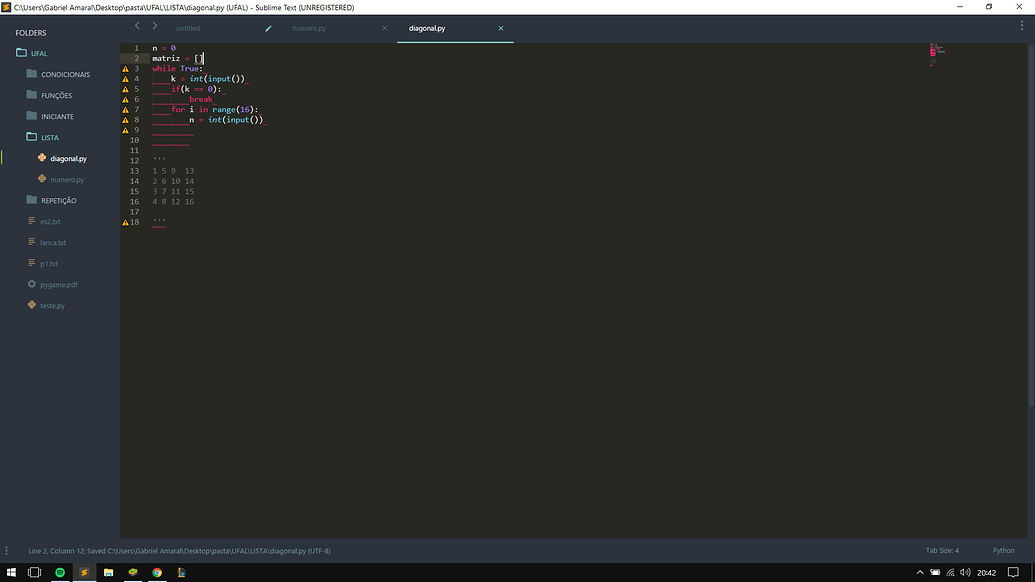Switch to the numero.py tab
1035x582 pixels.
310,28
